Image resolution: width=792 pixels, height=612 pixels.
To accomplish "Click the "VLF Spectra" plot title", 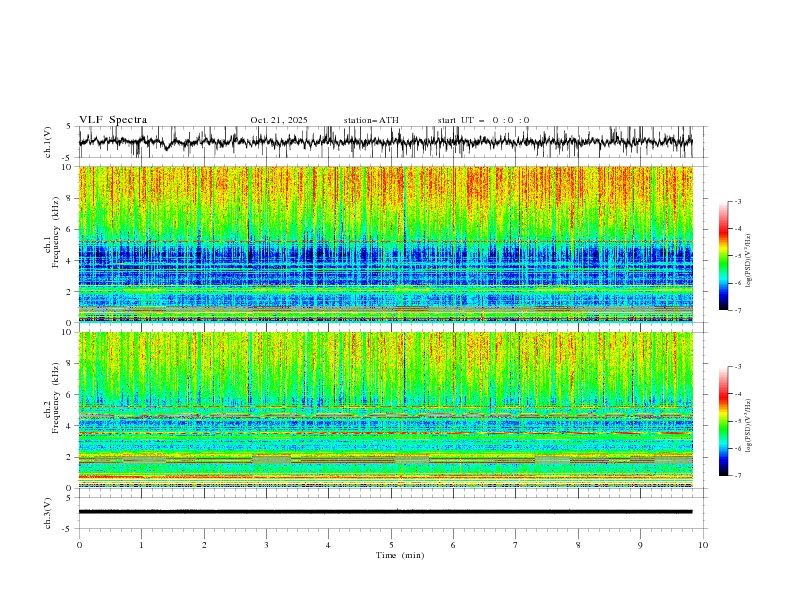I will (113, 120).
